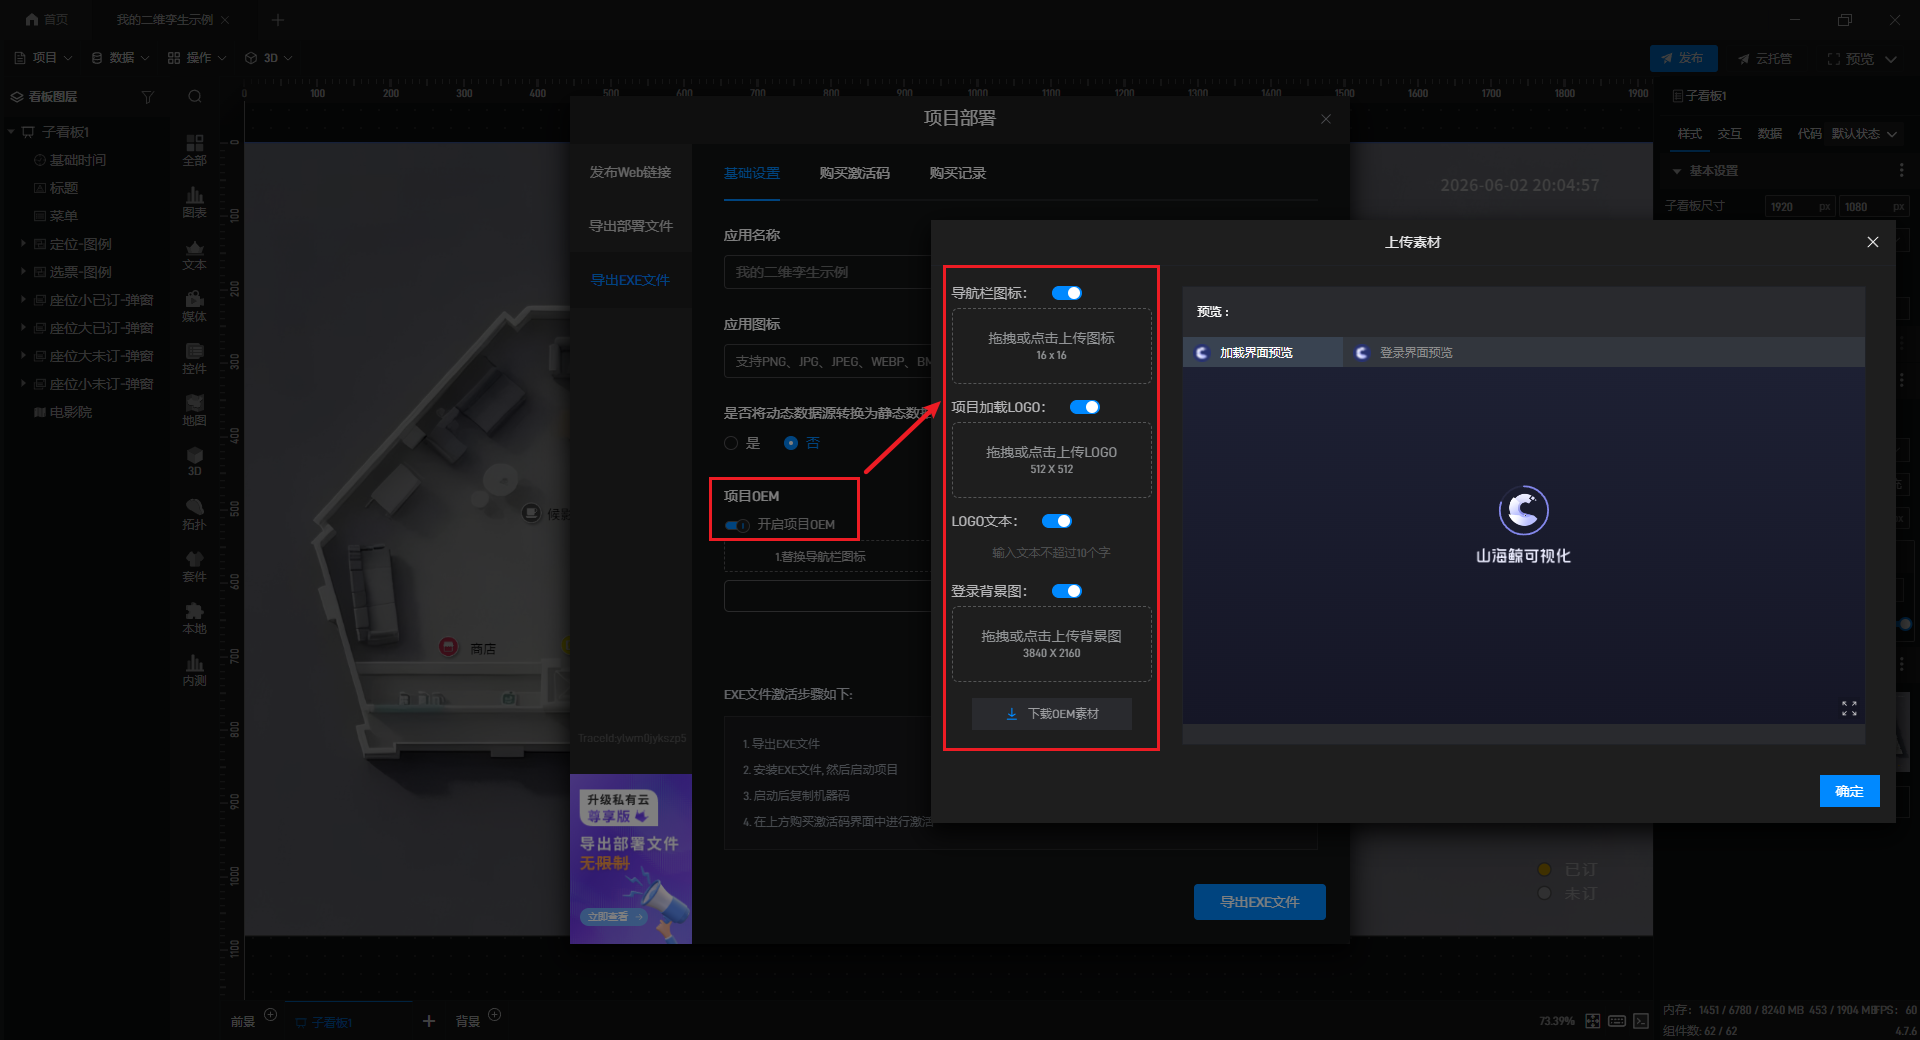Screen dimensions: 1920x1040
Task: Click the 预览 button
Action: pyautogui.click(x=1851, y=59)
